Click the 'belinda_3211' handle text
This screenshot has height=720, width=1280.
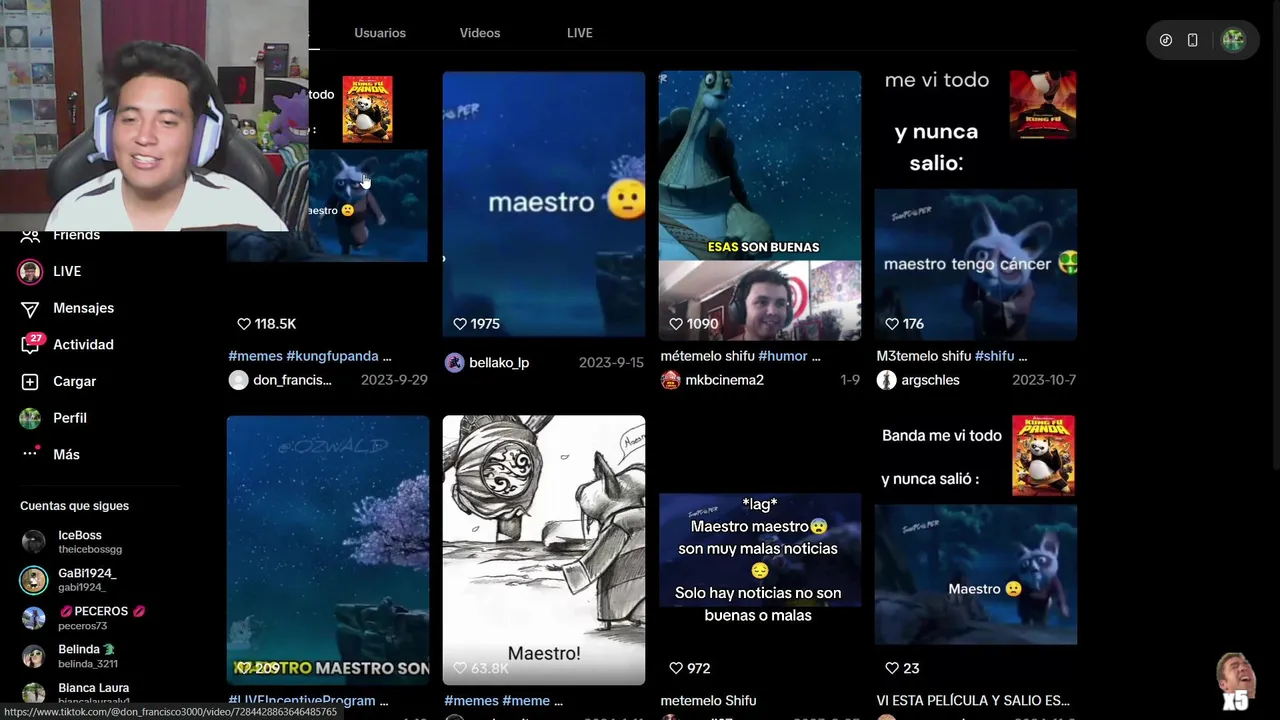tap(88, 664)
